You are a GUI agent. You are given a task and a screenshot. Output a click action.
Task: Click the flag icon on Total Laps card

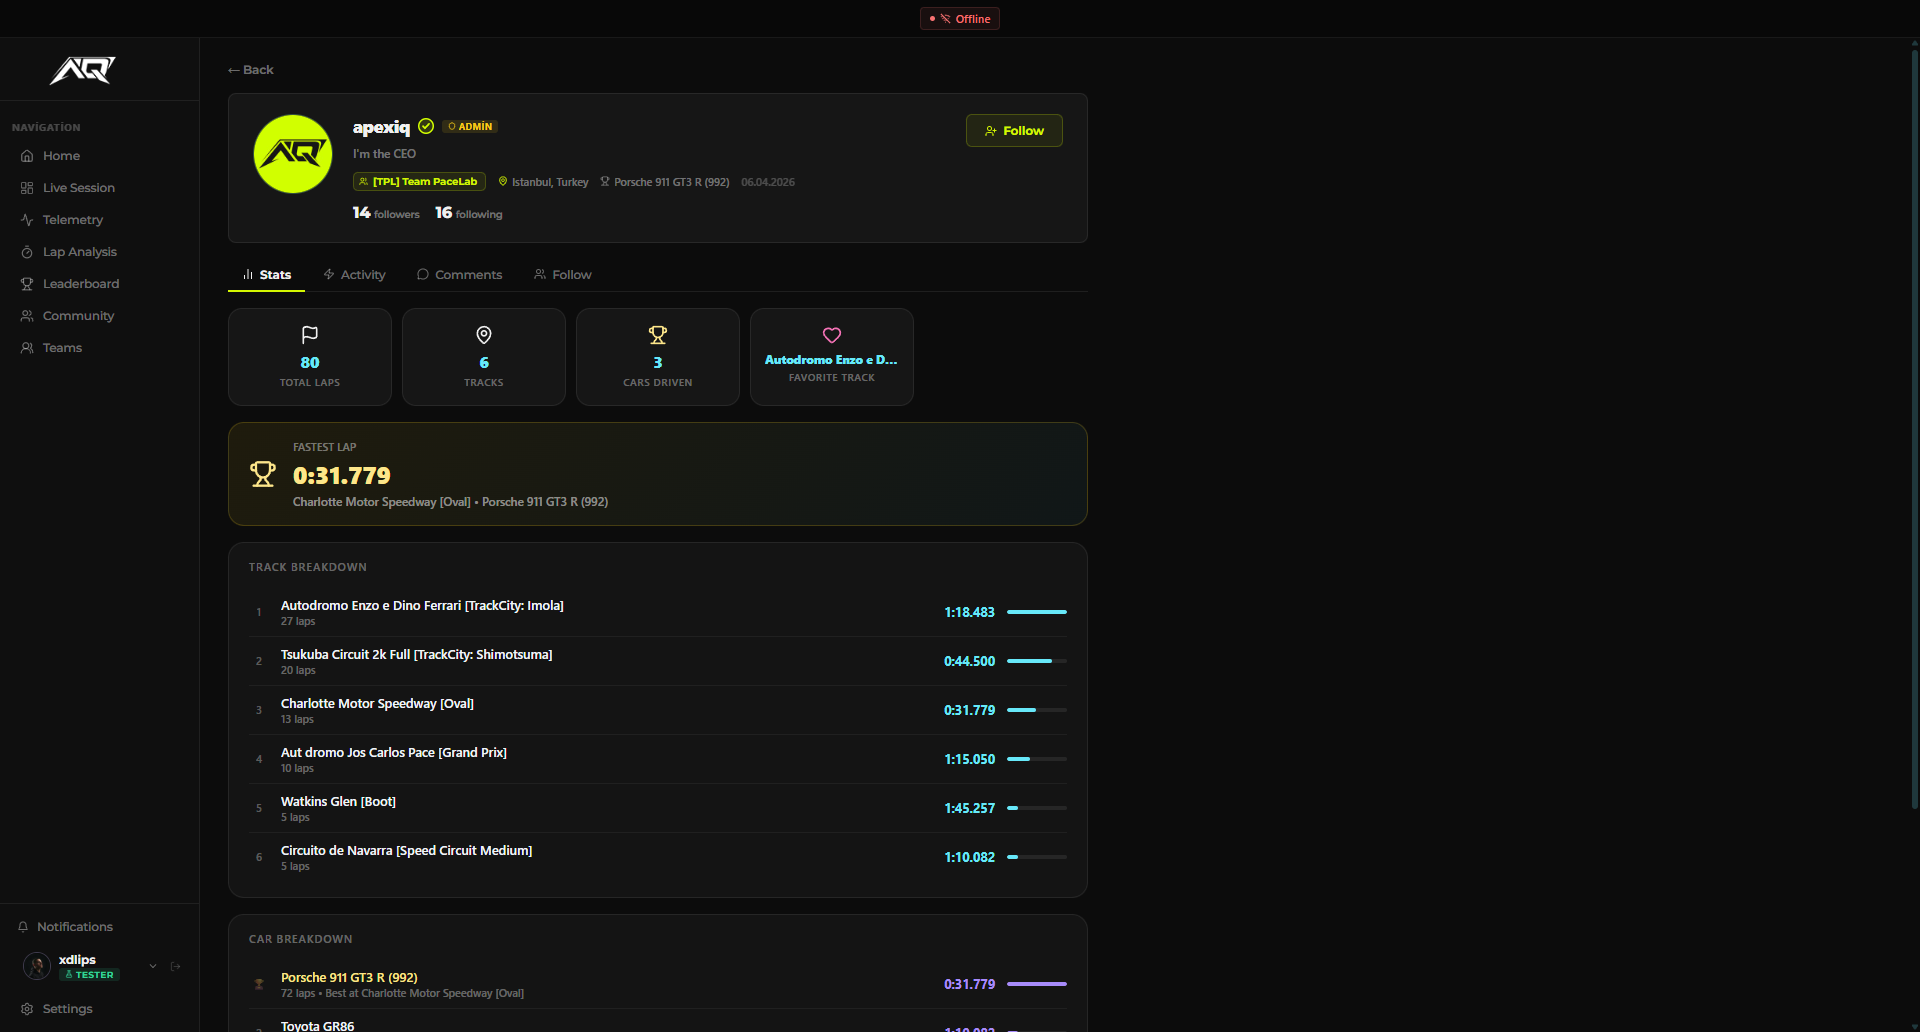pyautogui.click(x=310, y=335)
